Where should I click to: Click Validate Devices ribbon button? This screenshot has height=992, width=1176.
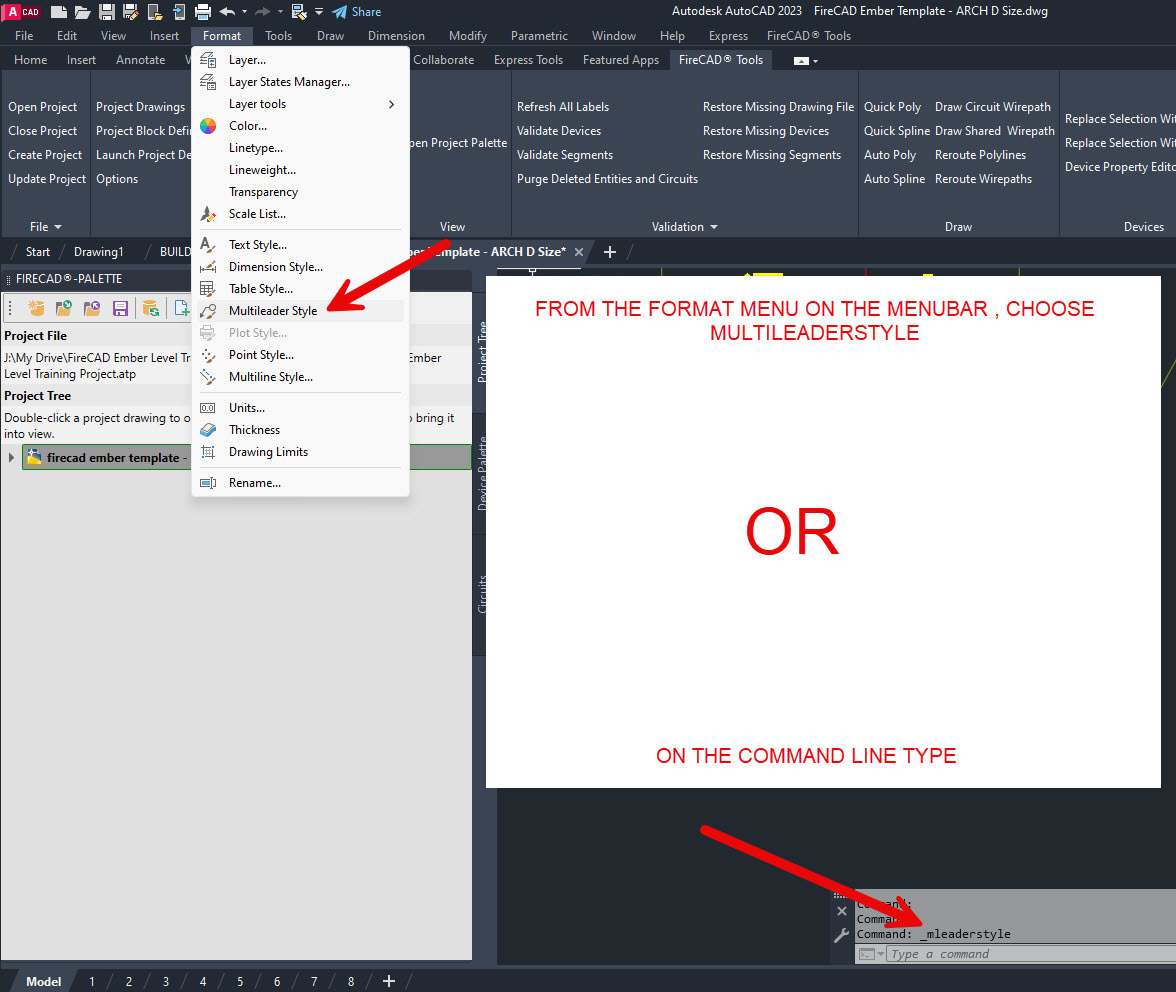pos(559,130)
